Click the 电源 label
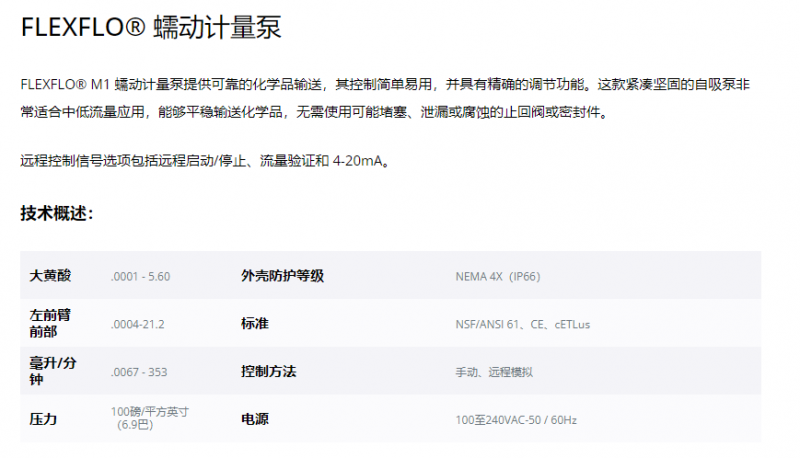Image resolution: width=800 pixels, height=458 pixels. [254, 419]
